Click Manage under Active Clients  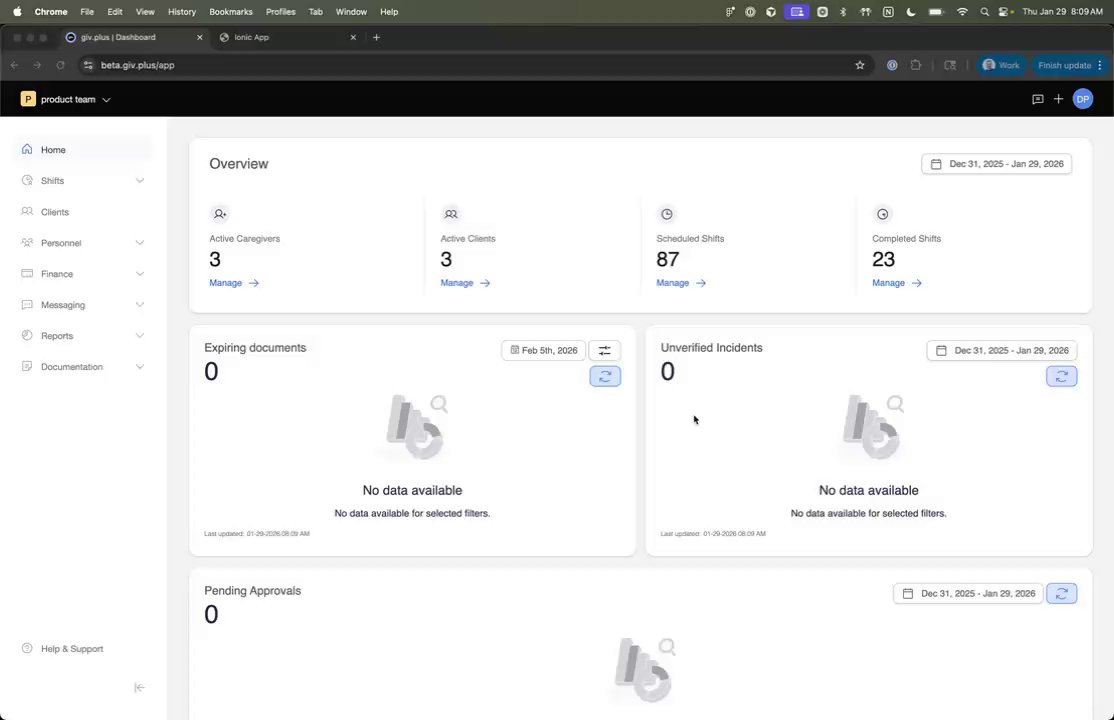[x=465, y=283]
